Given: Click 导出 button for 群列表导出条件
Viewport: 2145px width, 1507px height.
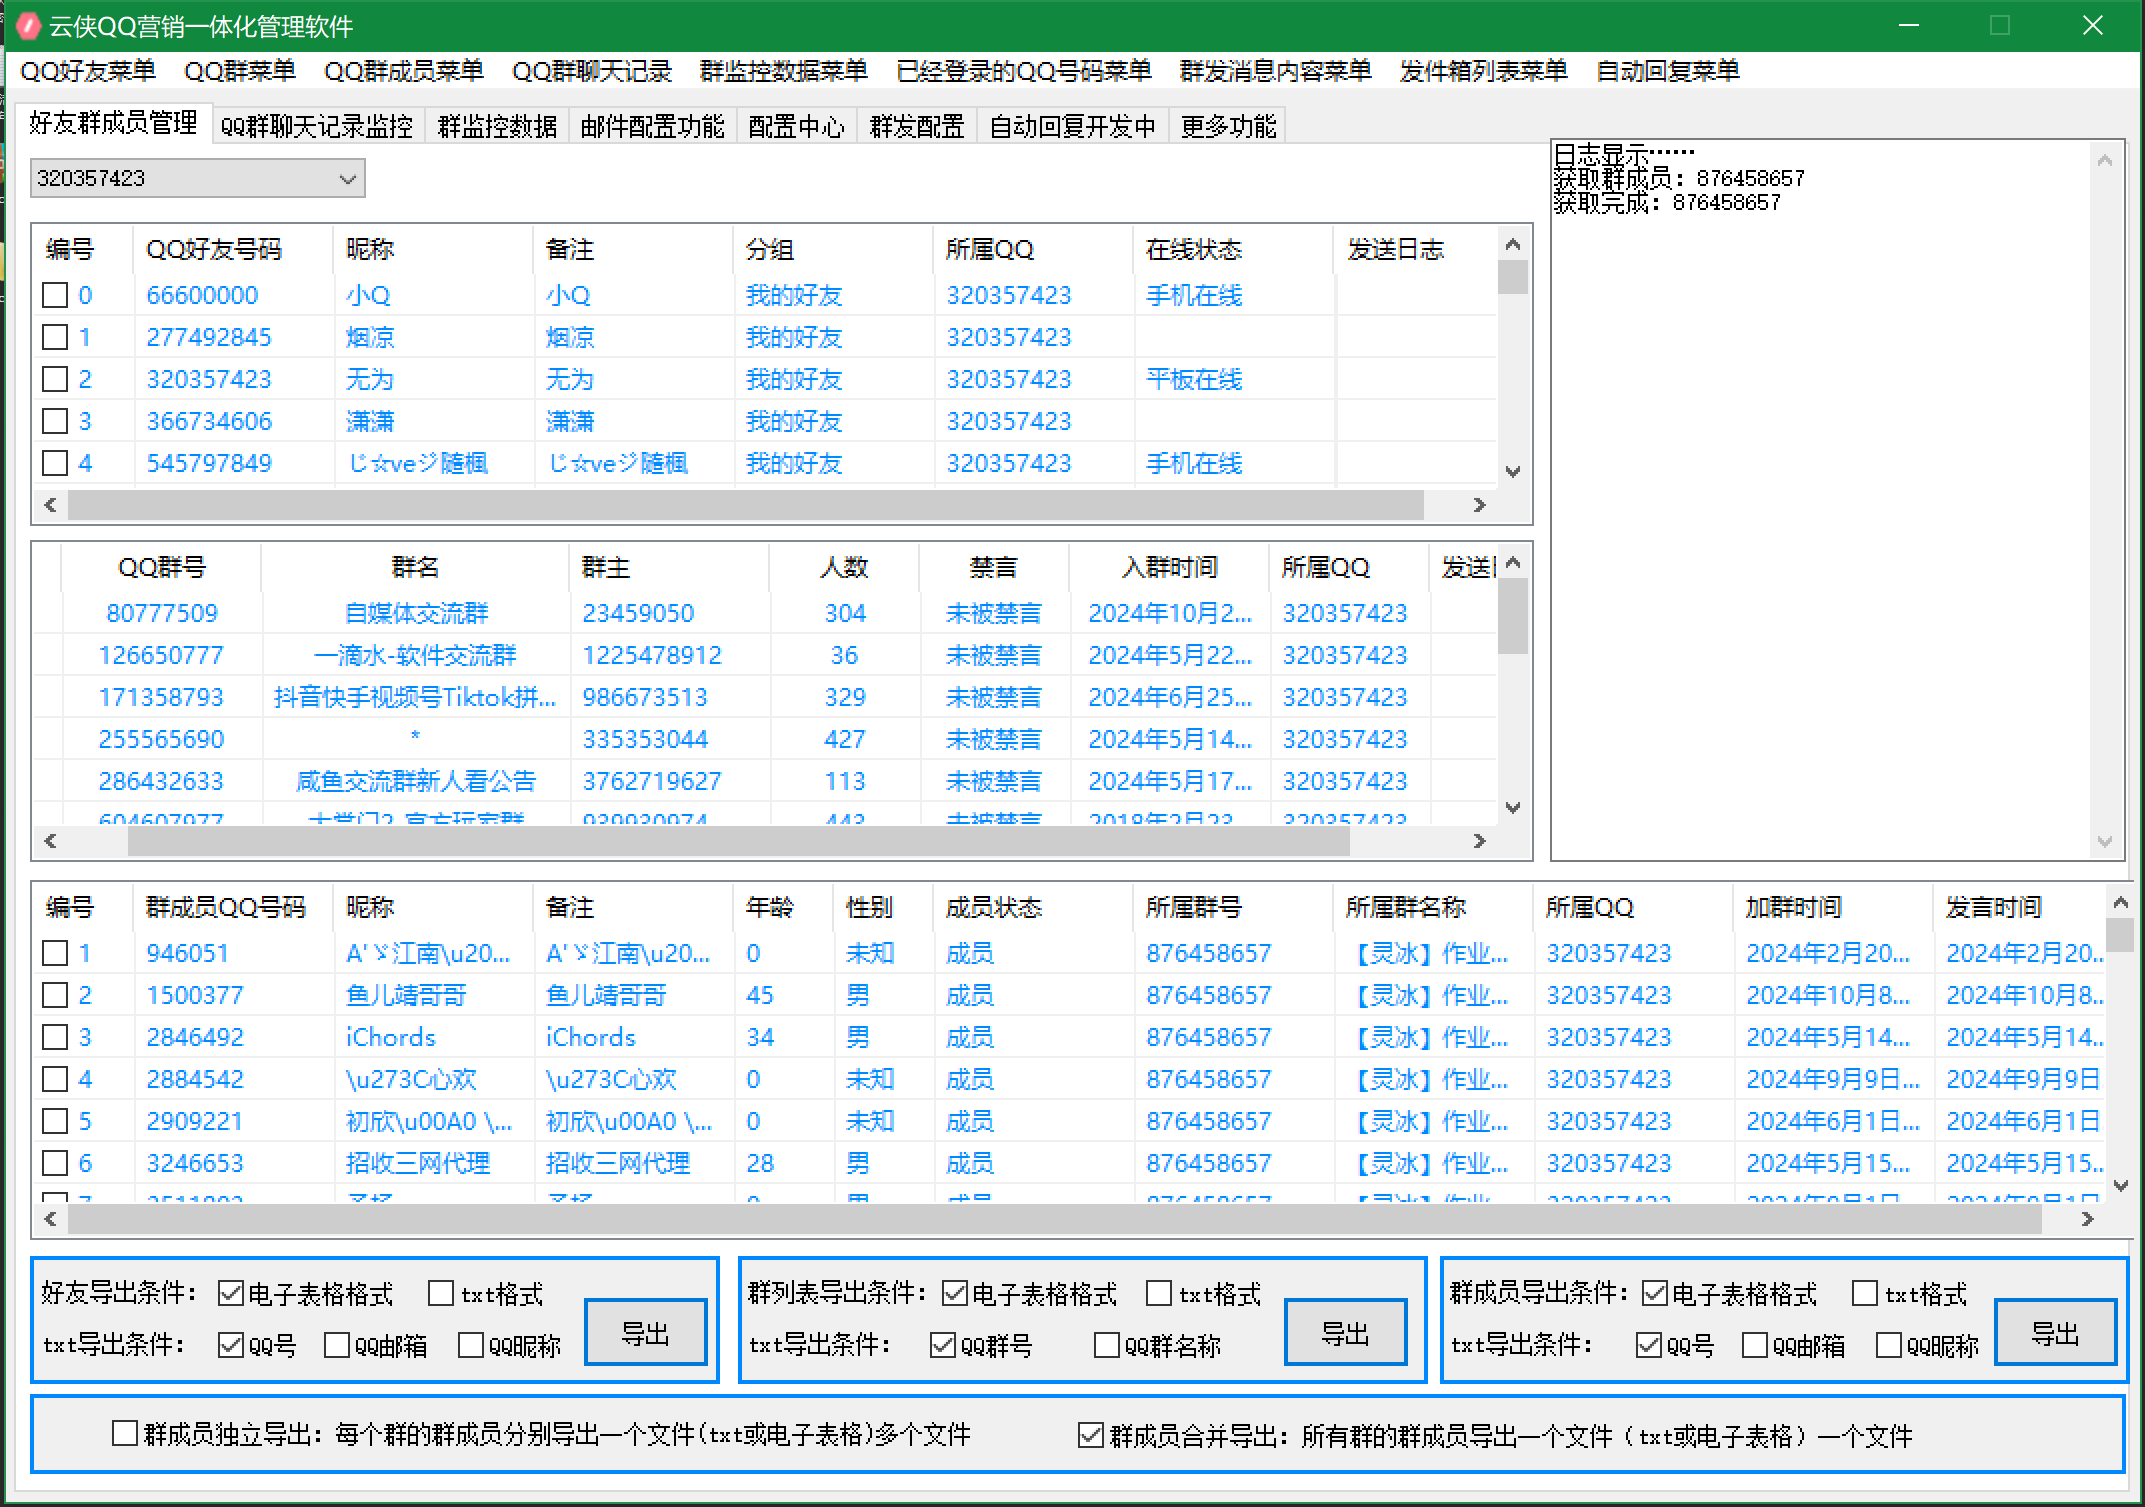Looking at the screenshot, I should [x=1345, y=1332].
